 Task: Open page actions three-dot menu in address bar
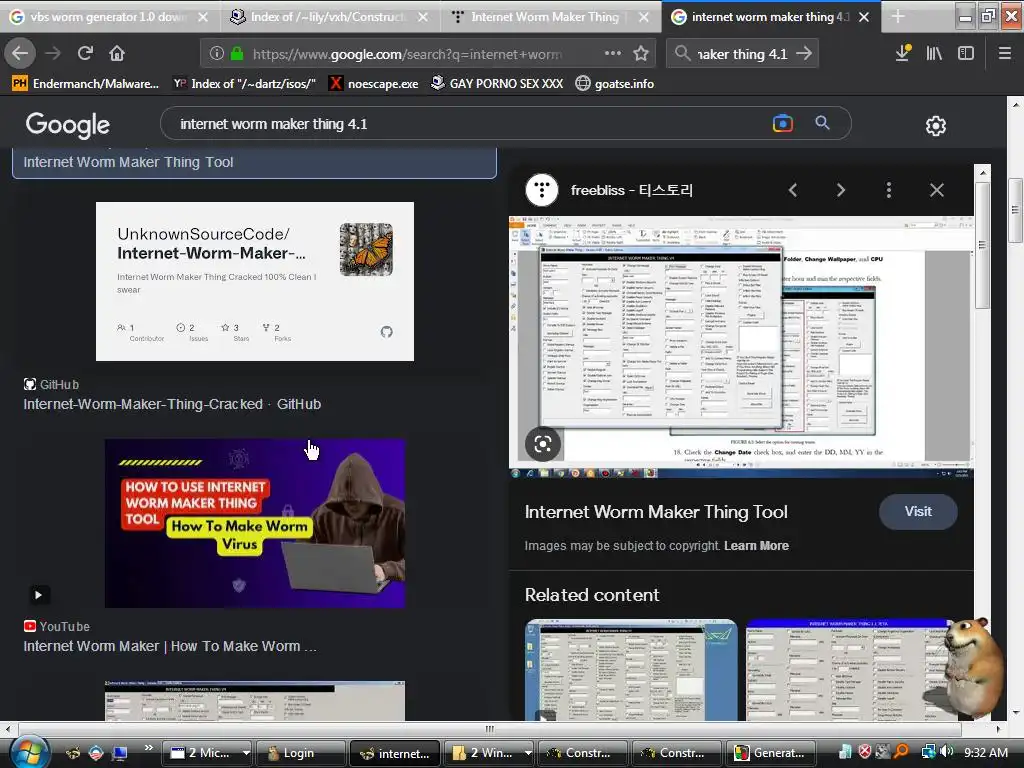tap(613, 54)
